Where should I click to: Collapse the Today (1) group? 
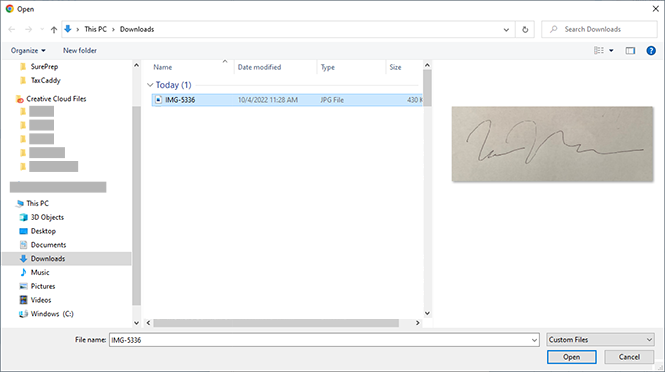pyautogui.click(x=150, y=85)
